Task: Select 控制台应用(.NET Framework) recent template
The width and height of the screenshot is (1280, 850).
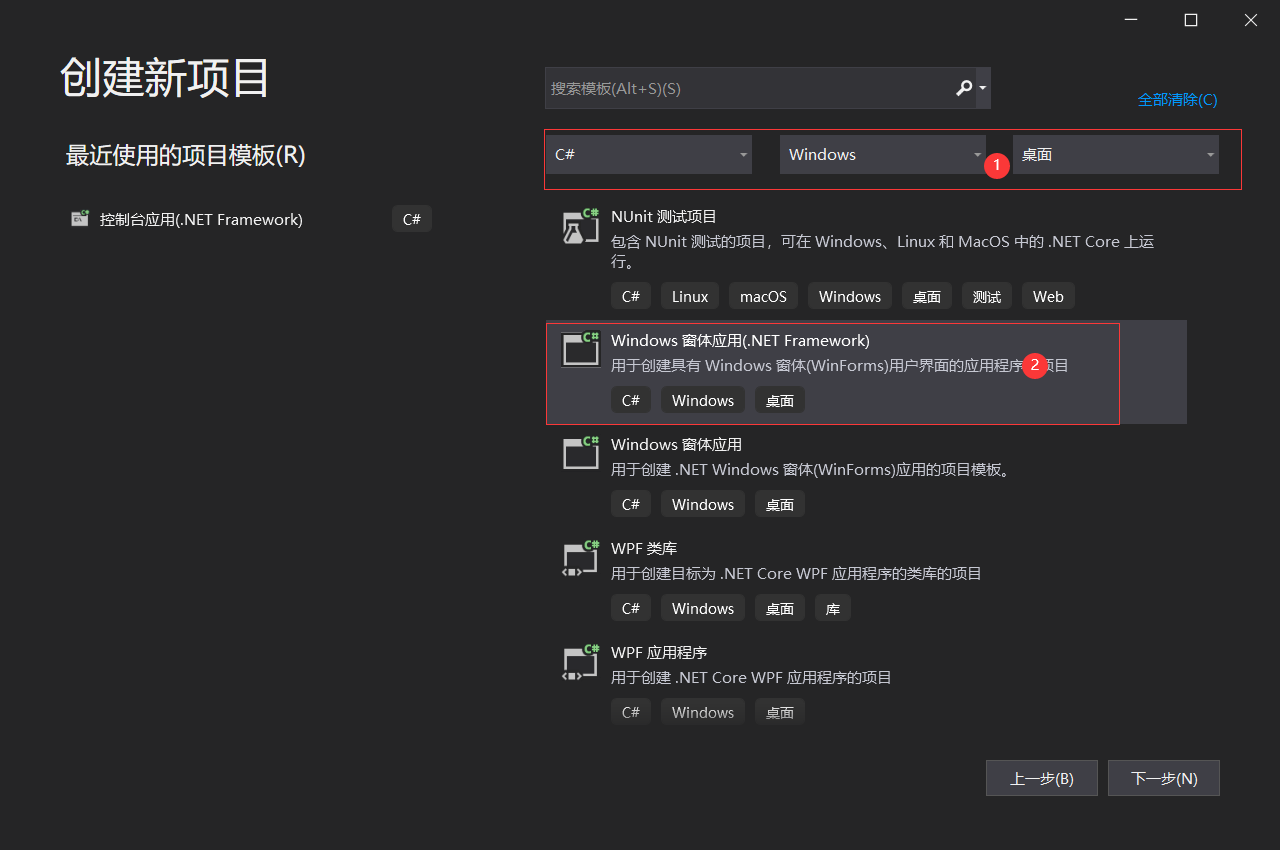Action: (x=201, y=219)
